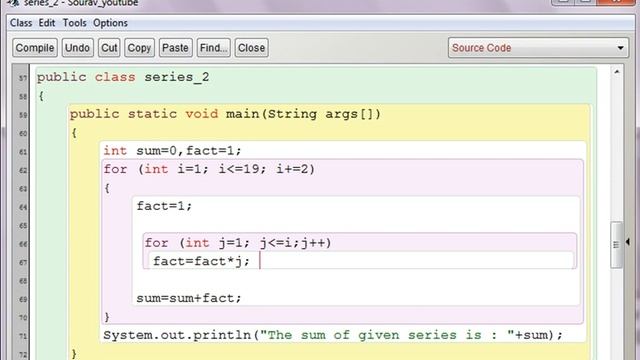Toggle the side panel collapse arrow

coord(628,242)
